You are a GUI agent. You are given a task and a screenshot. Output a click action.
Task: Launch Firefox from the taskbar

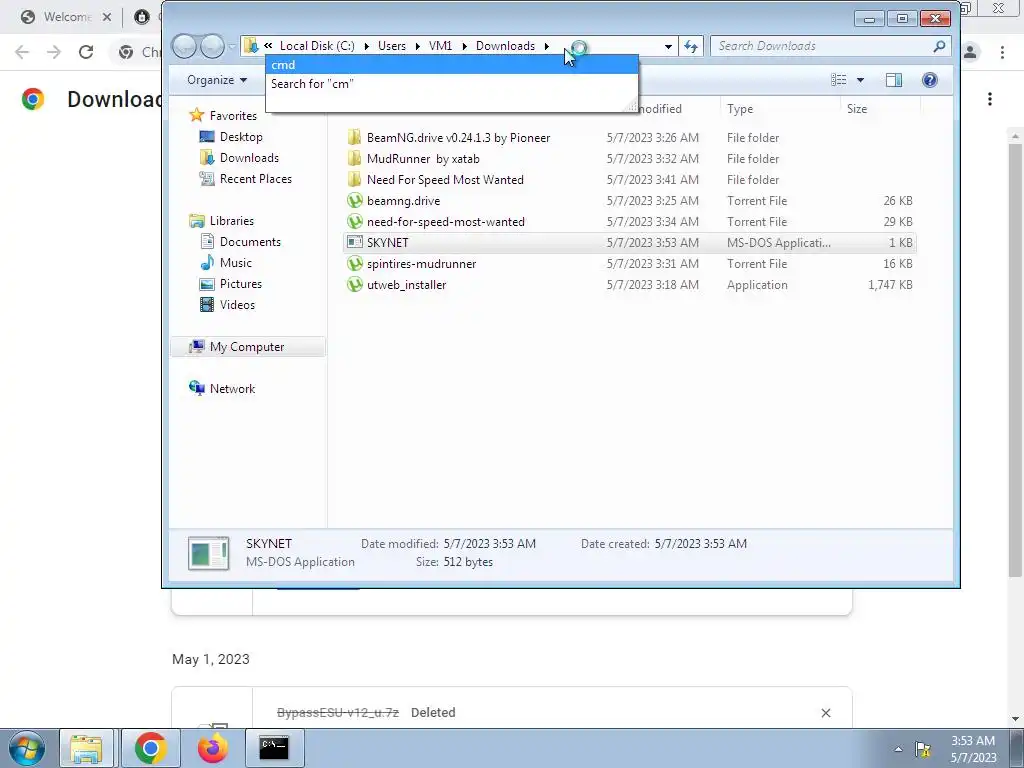click(212, 748)
